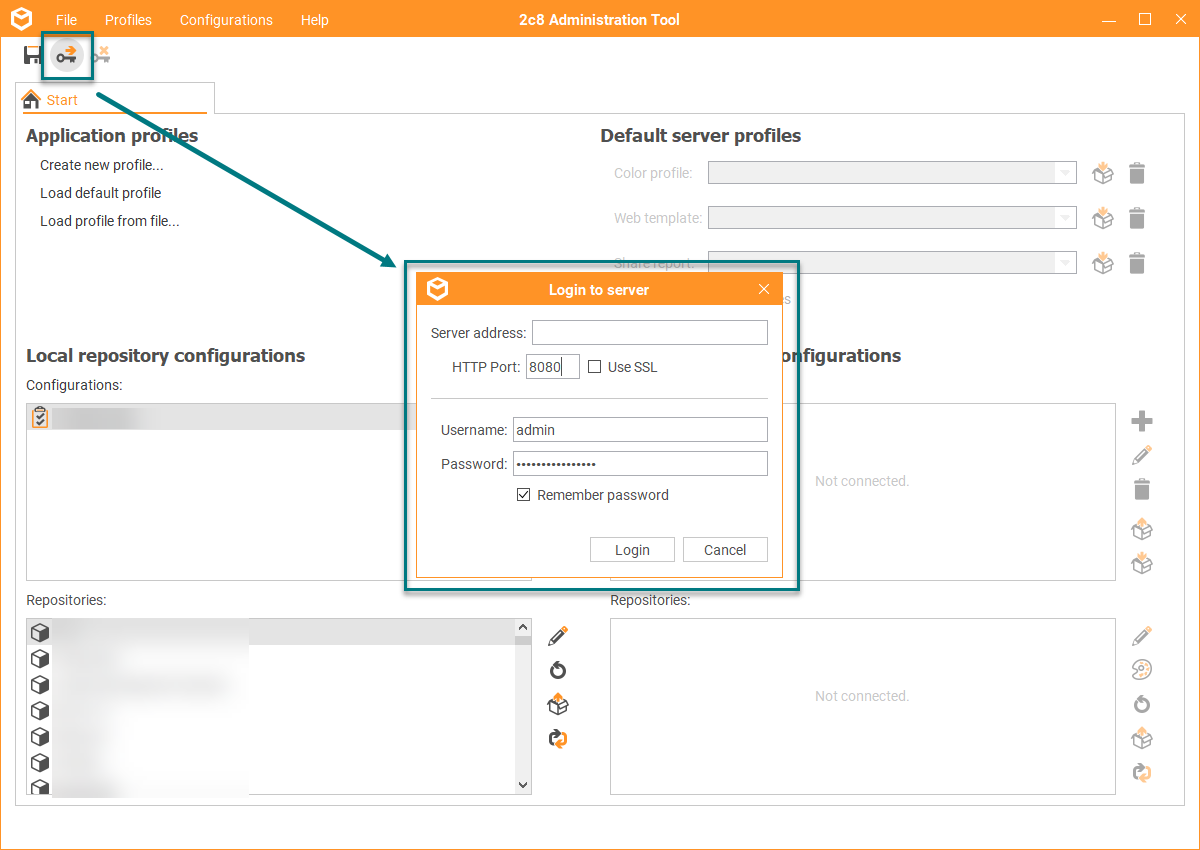Reload the local repository with the circular arrow icon
This screenshot has width=1200, height=850.
[x=558, y=670]
